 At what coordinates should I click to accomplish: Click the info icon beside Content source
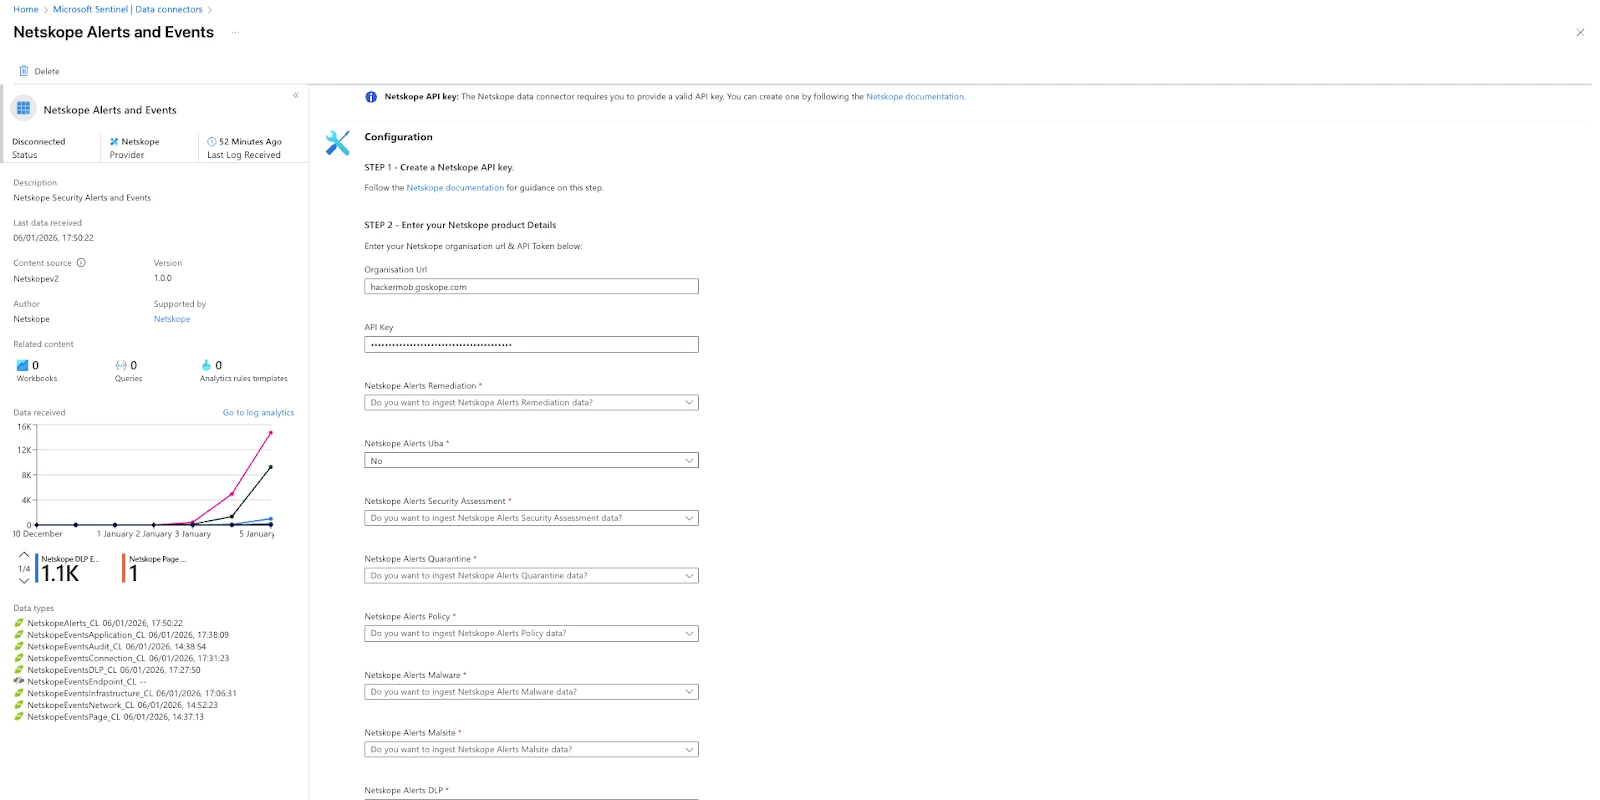(x=81, y=263)
